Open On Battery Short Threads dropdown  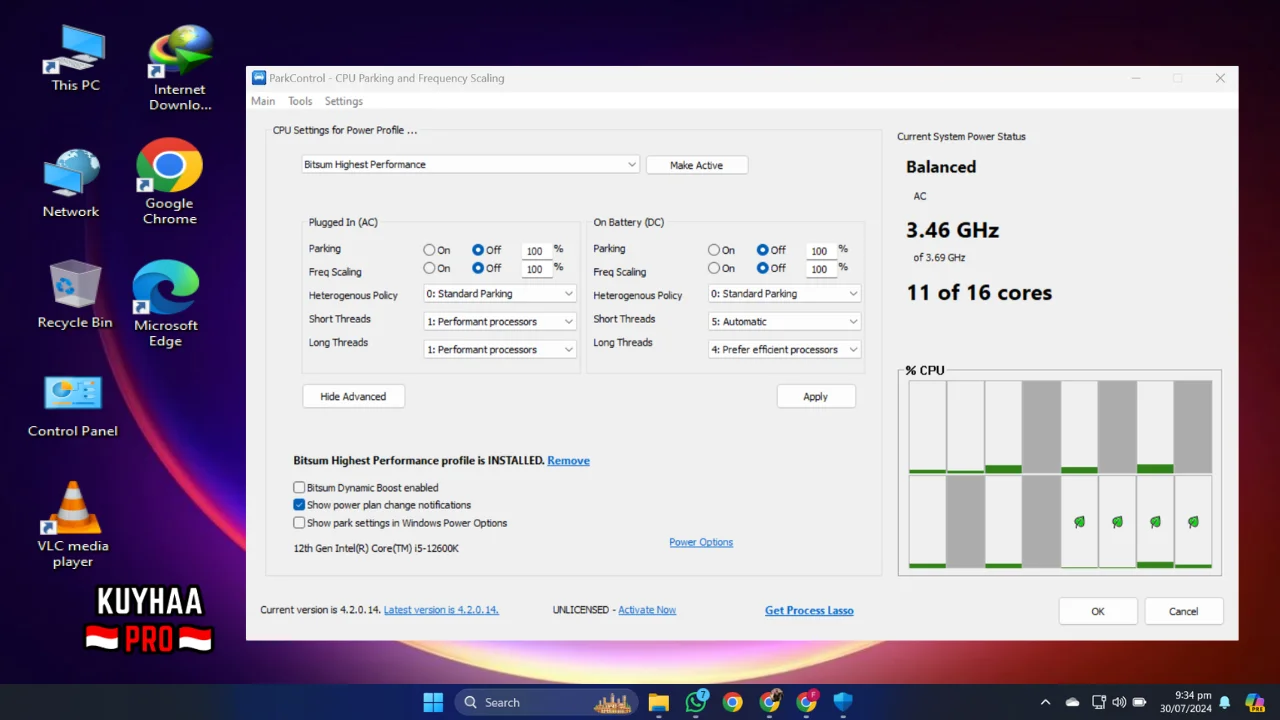(785, 322)
